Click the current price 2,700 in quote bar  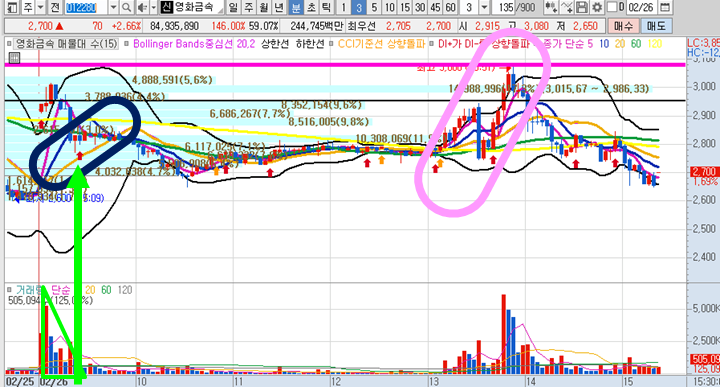[x=40, y=26]
